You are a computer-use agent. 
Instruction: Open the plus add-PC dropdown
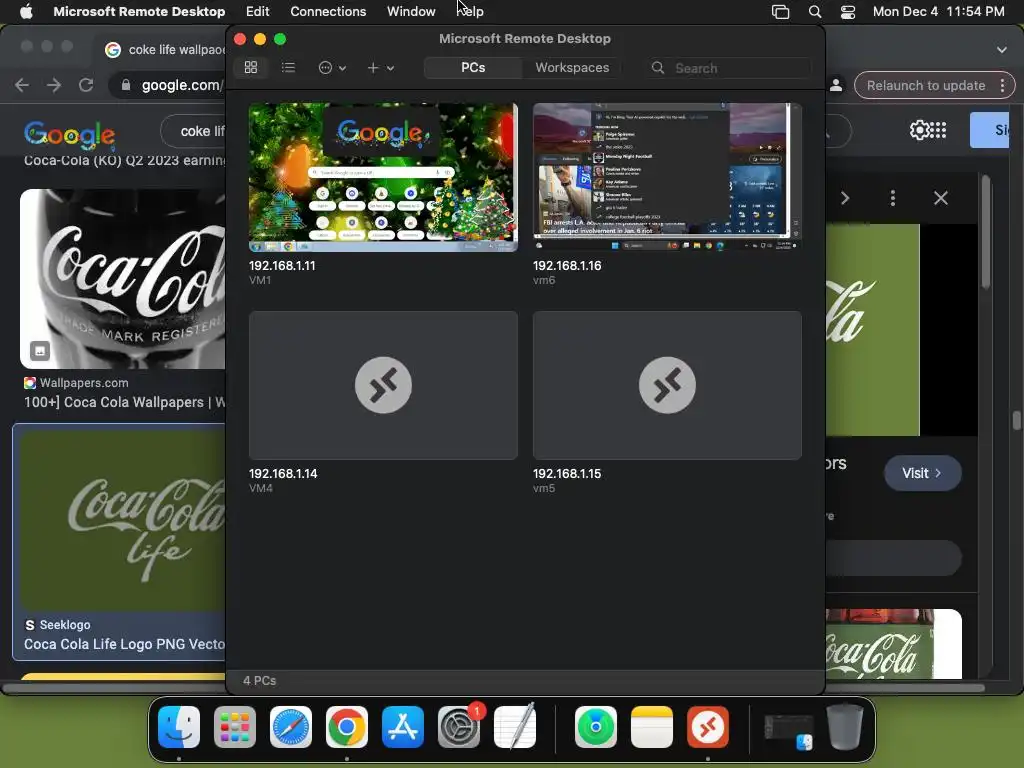[x=380, y=67]
